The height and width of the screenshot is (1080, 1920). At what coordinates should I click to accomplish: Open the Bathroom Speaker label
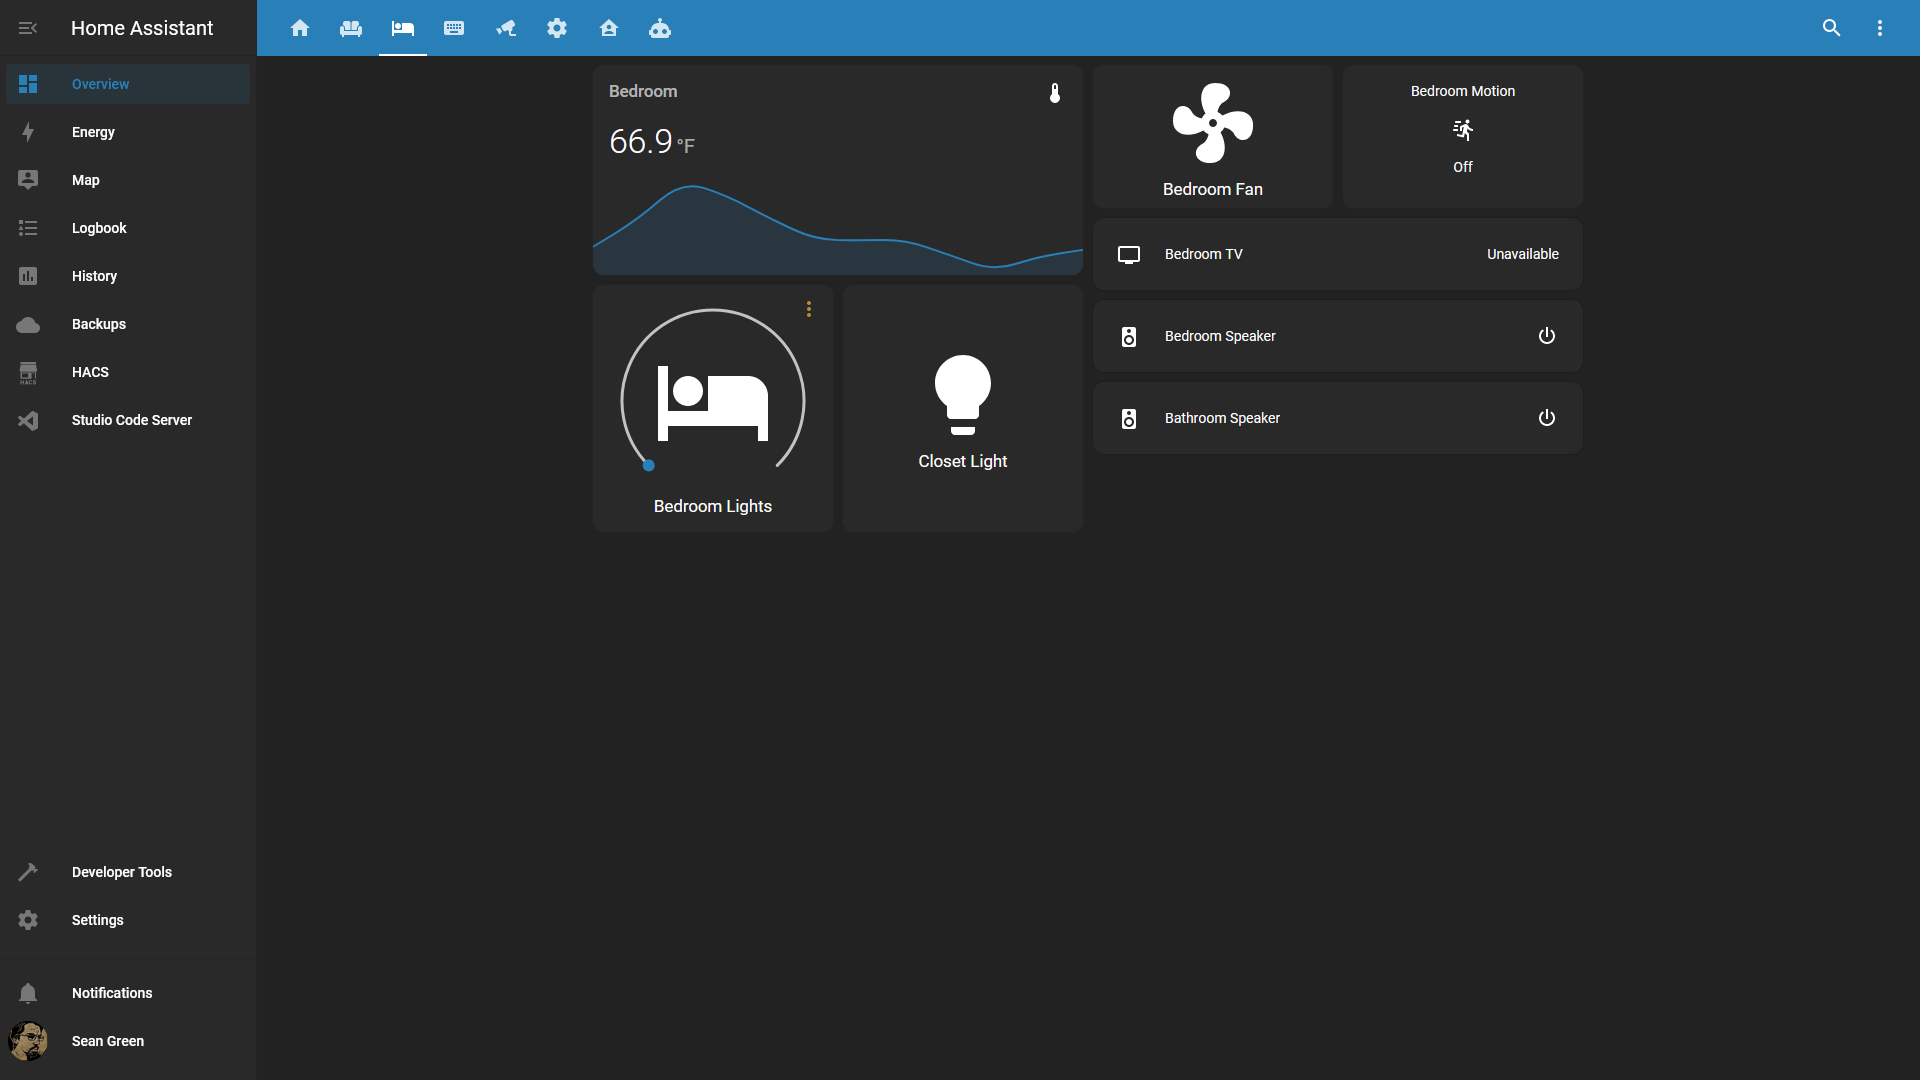click(x=1222, y=418)
